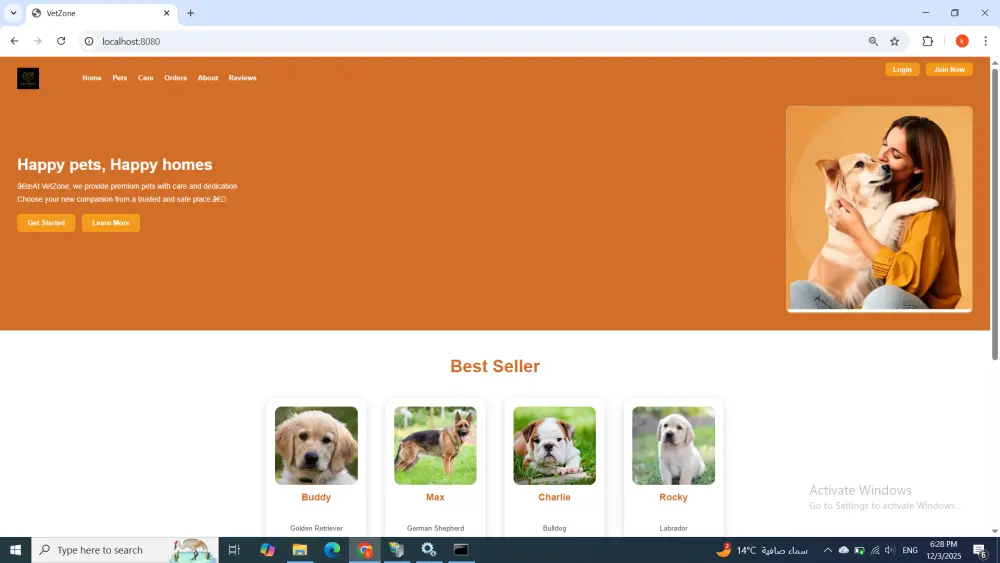The image size is (1000, 563).
Task: Open the network icon in system tray
Action: pos(875,550)
